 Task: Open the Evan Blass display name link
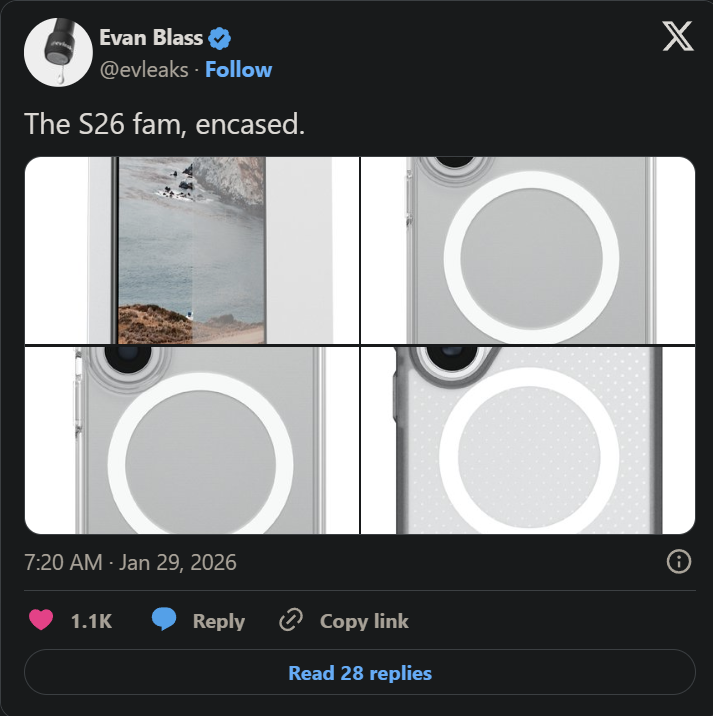pos(151,39)
